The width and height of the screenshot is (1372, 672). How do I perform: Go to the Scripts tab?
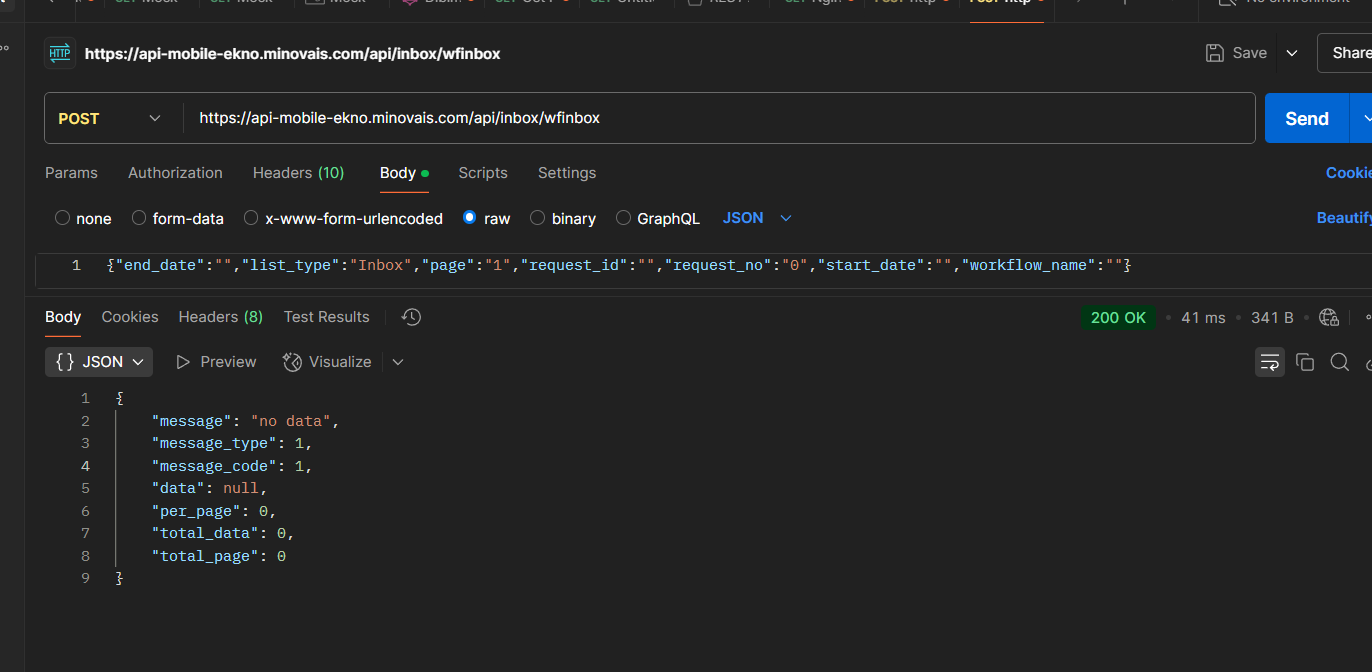pyautogui.click(x=483, y=173)
